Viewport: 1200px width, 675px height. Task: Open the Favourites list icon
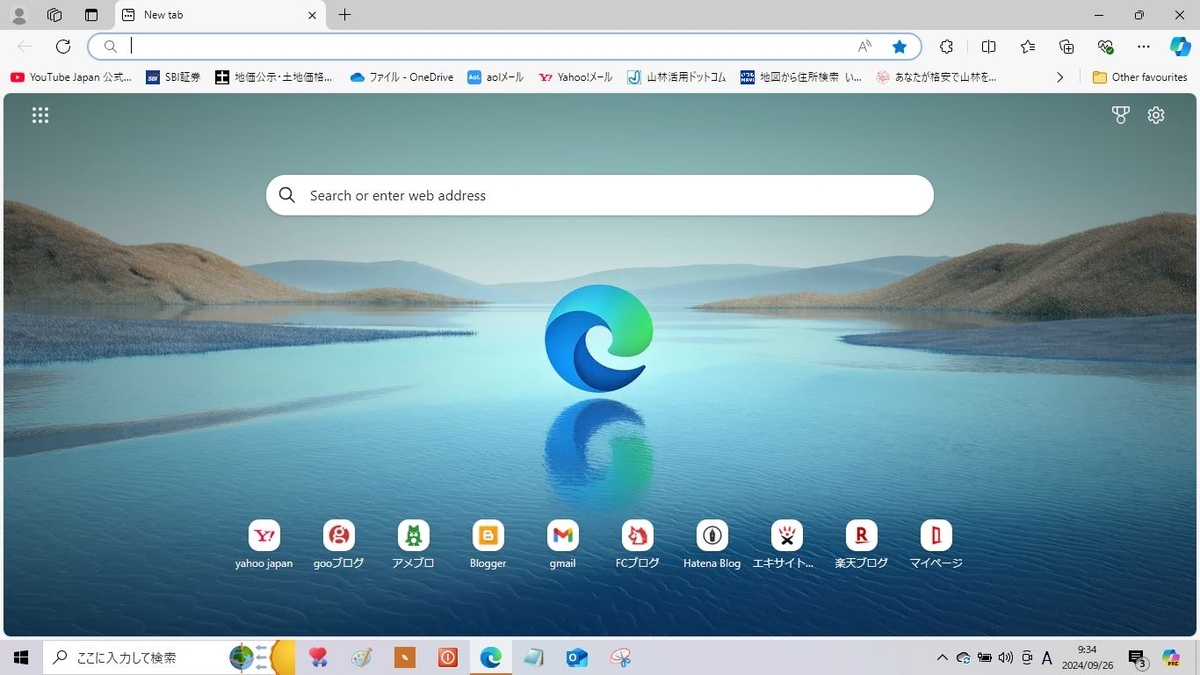1027,46
